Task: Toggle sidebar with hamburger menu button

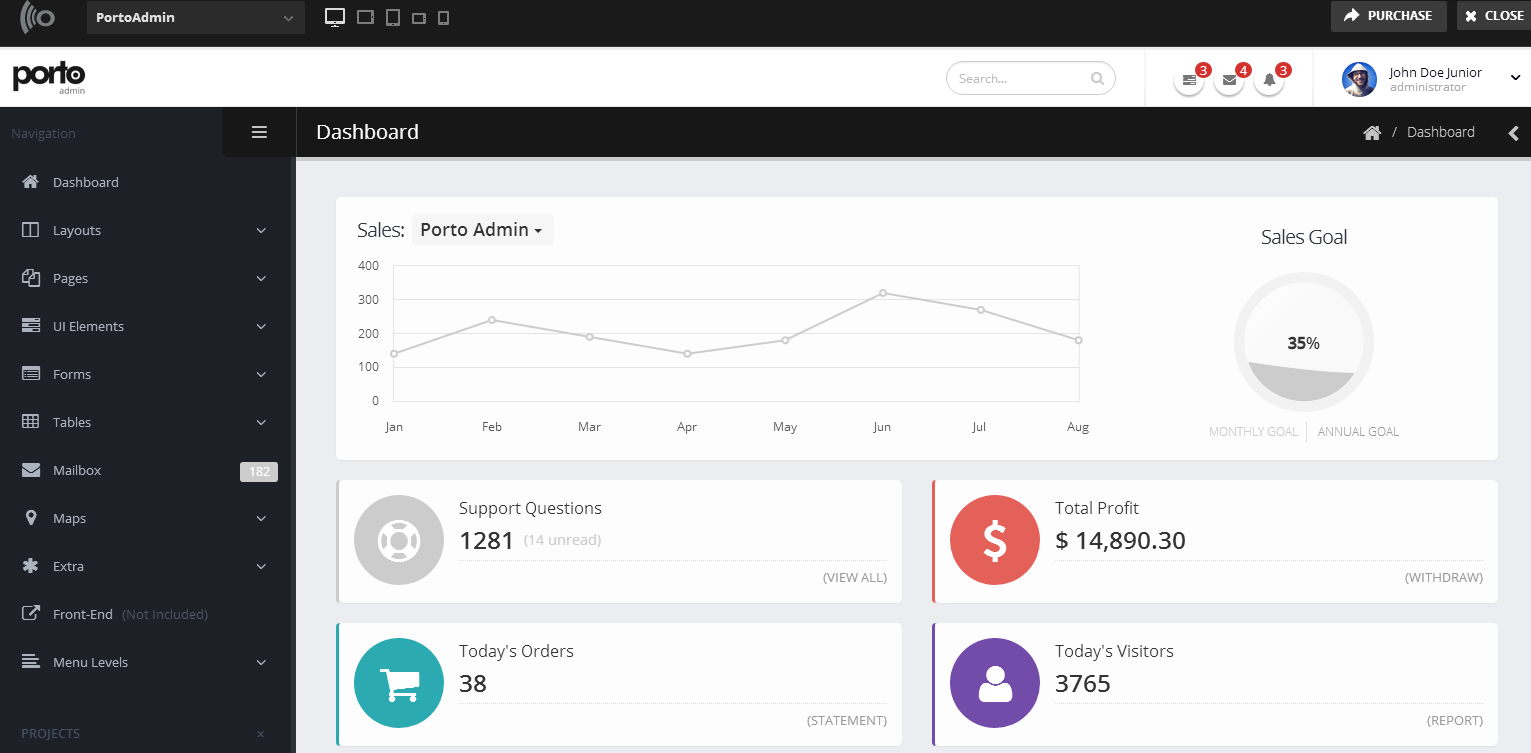Action: pos(259,132)
